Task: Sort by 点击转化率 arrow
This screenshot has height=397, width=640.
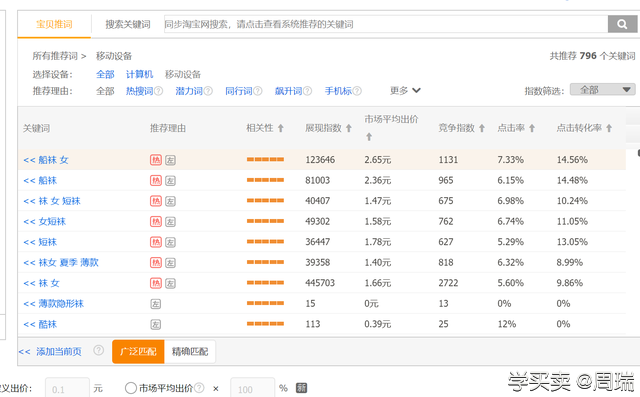Action: [x=609, y=128]
